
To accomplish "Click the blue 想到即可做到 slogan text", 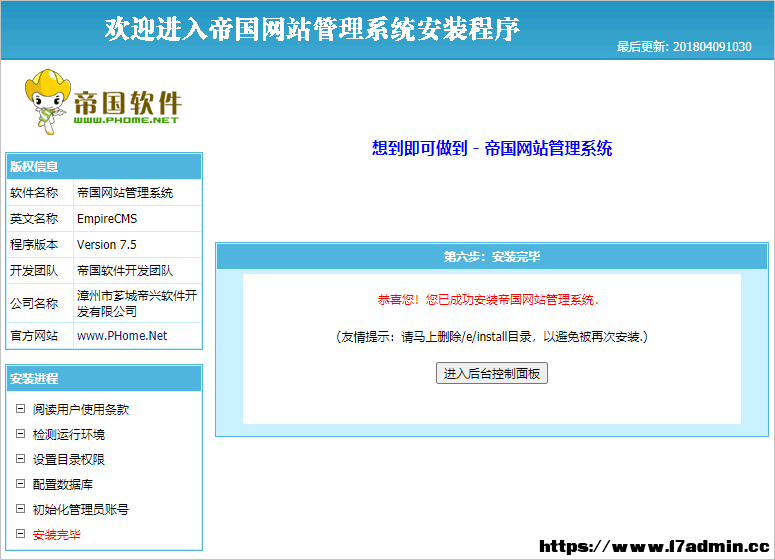I will pos(420,148).
